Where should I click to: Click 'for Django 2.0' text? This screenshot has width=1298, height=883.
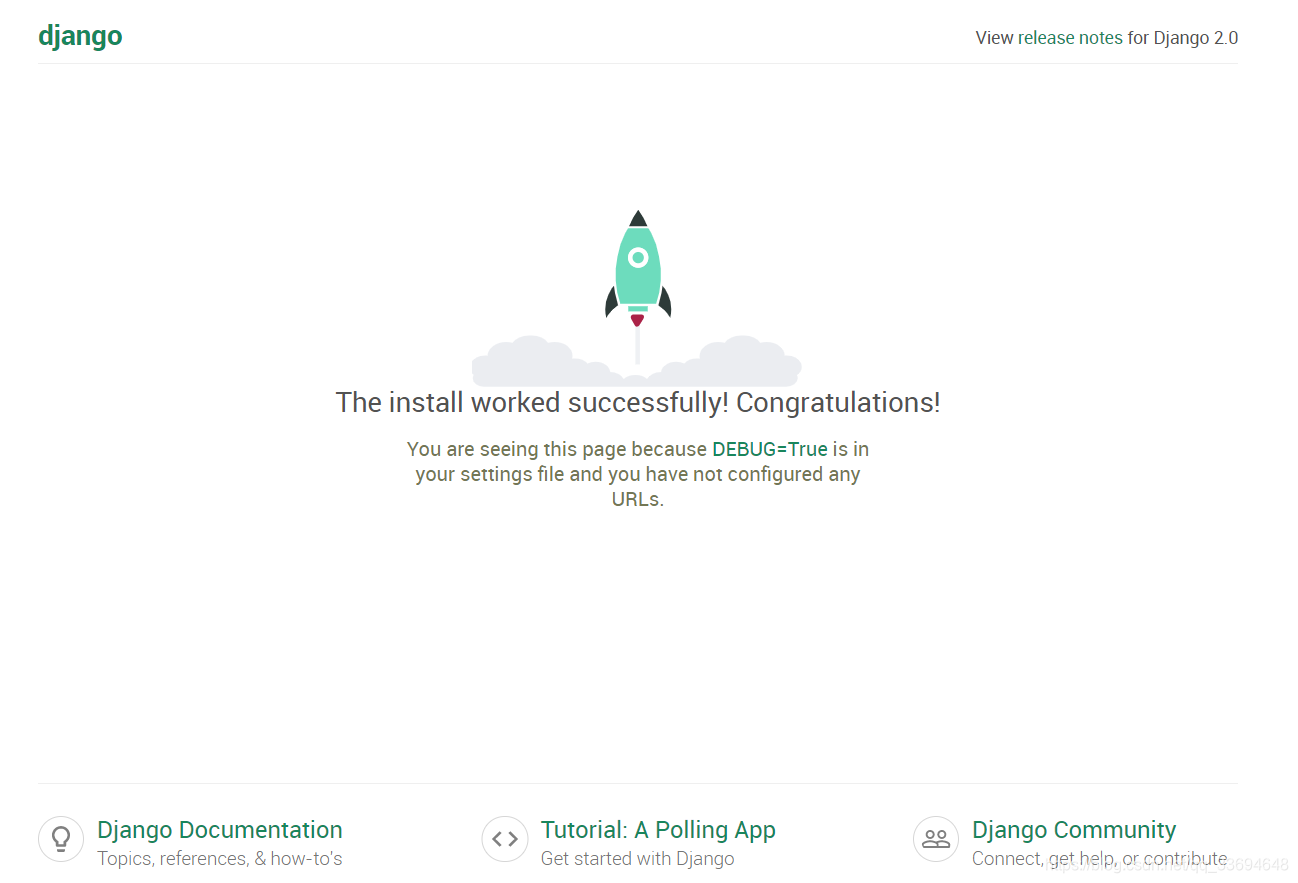click(1183, 38)
